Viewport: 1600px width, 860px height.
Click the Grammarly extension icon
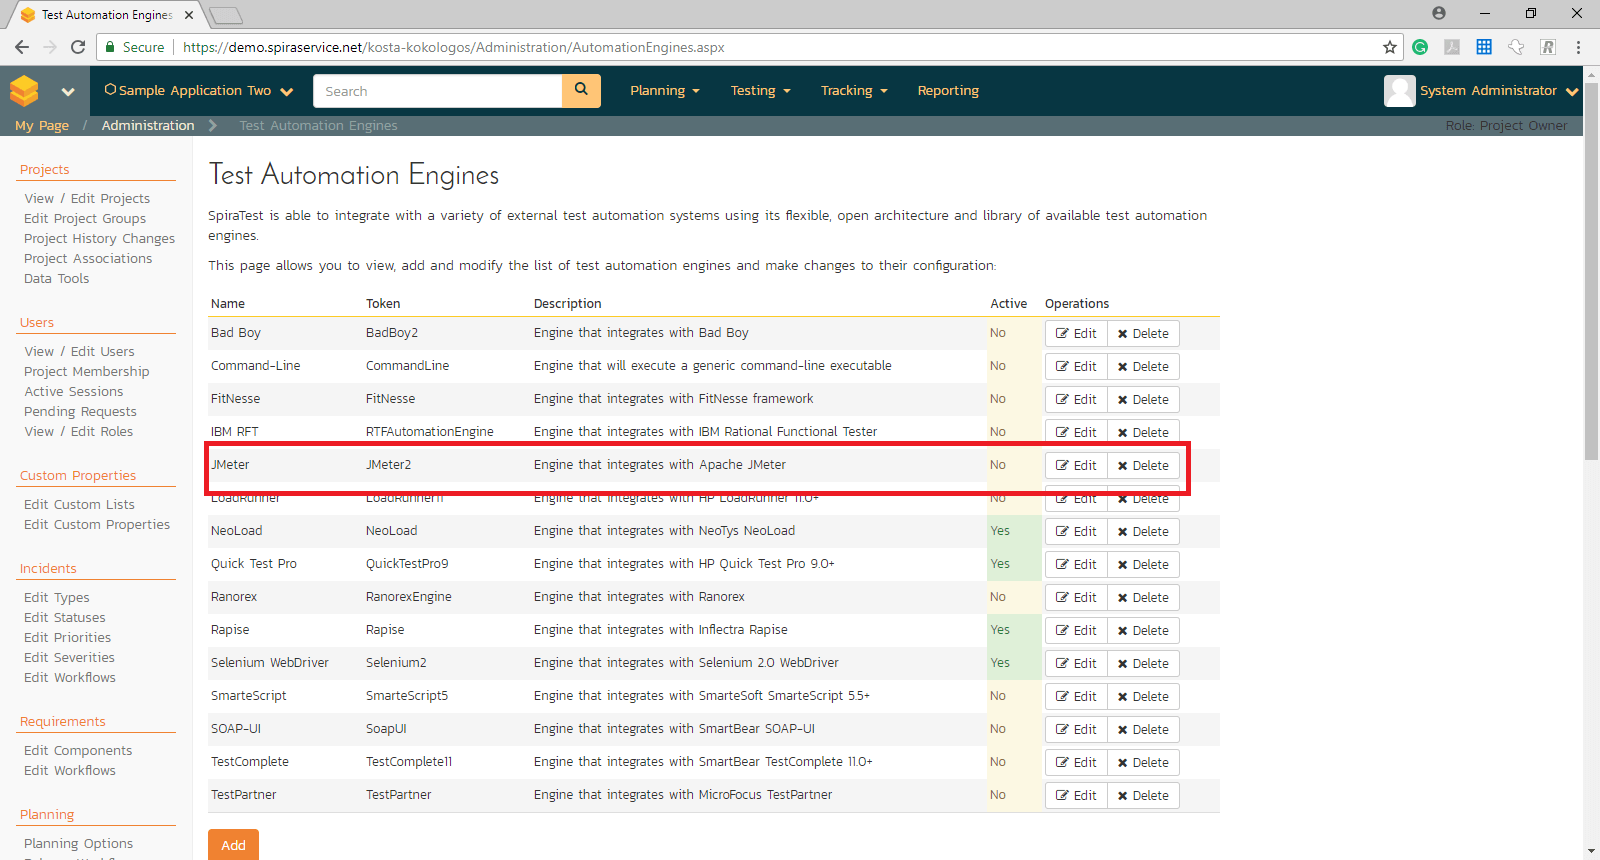[x=1420, y=47]
